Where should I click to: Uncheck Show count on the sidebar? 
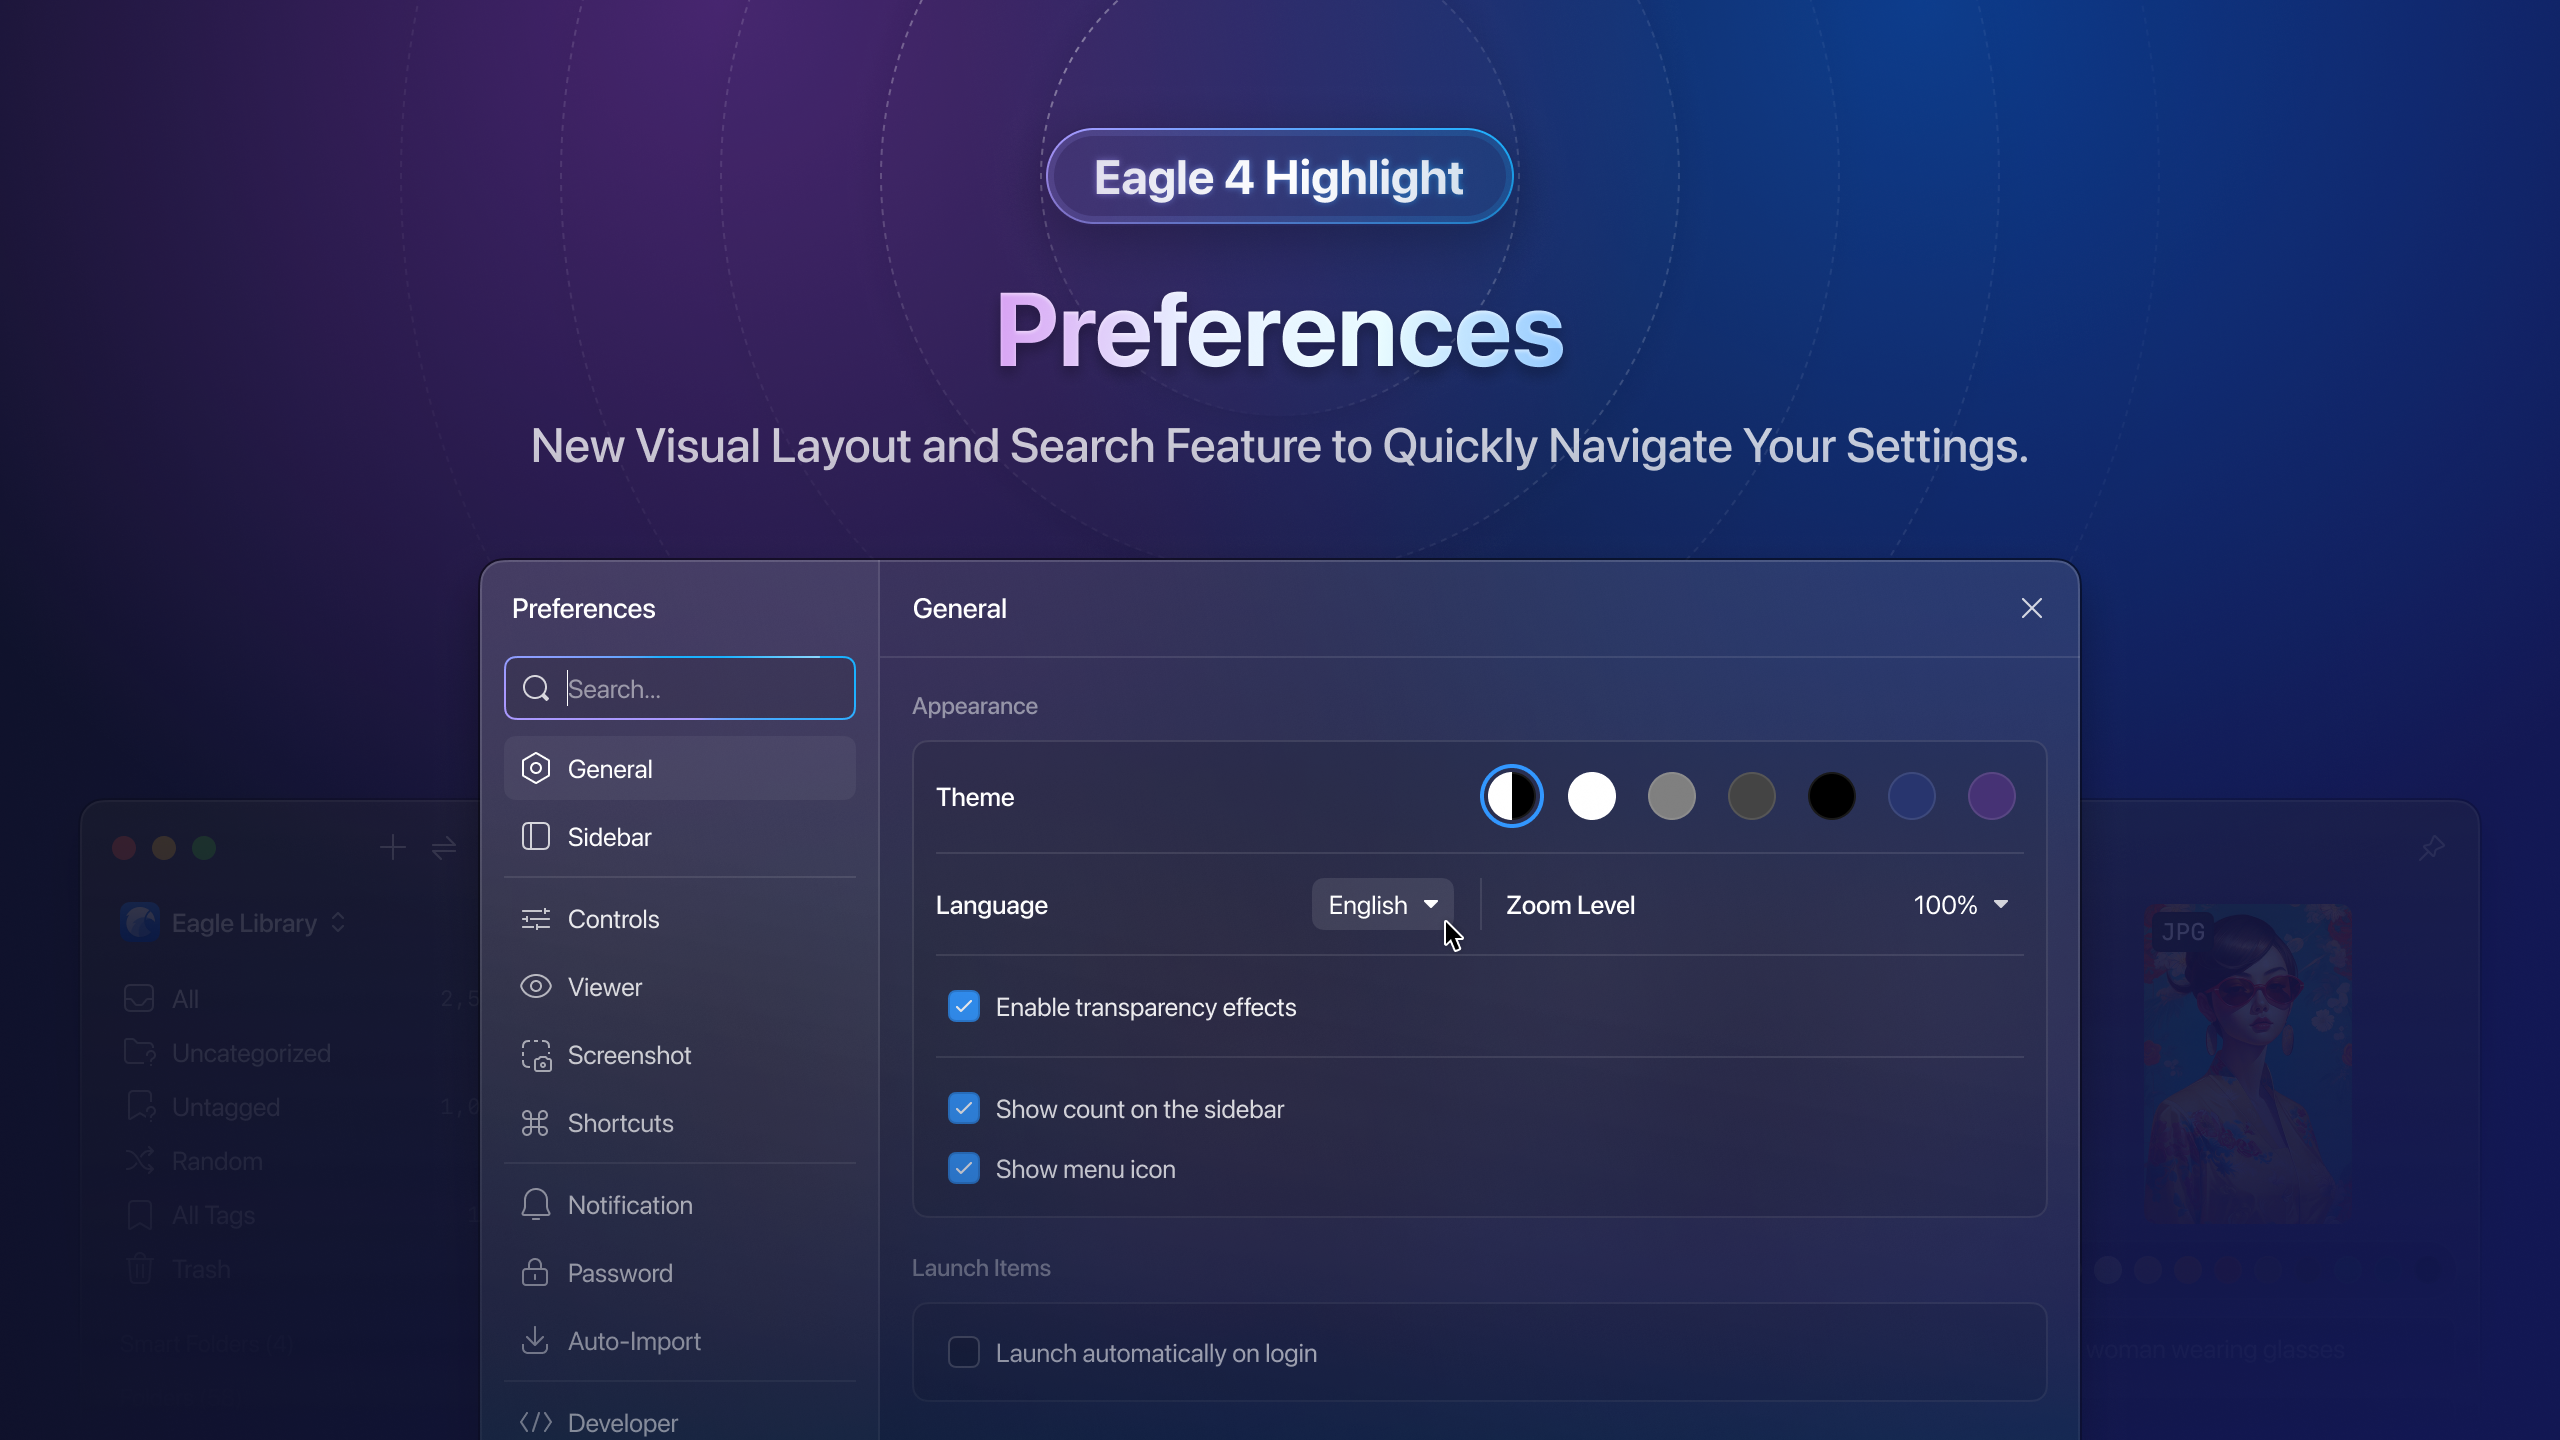pos(963,1108)
